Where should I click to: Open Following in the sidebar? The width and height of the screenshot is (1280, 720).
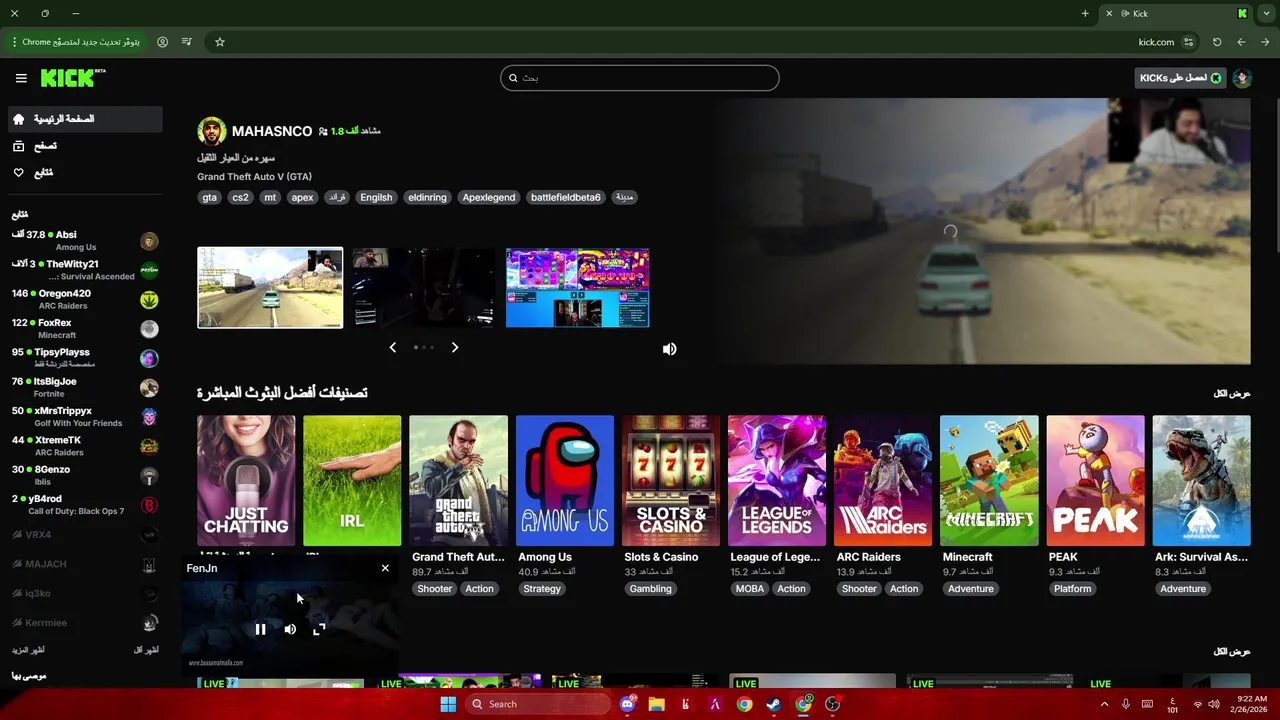pos(84,173)
